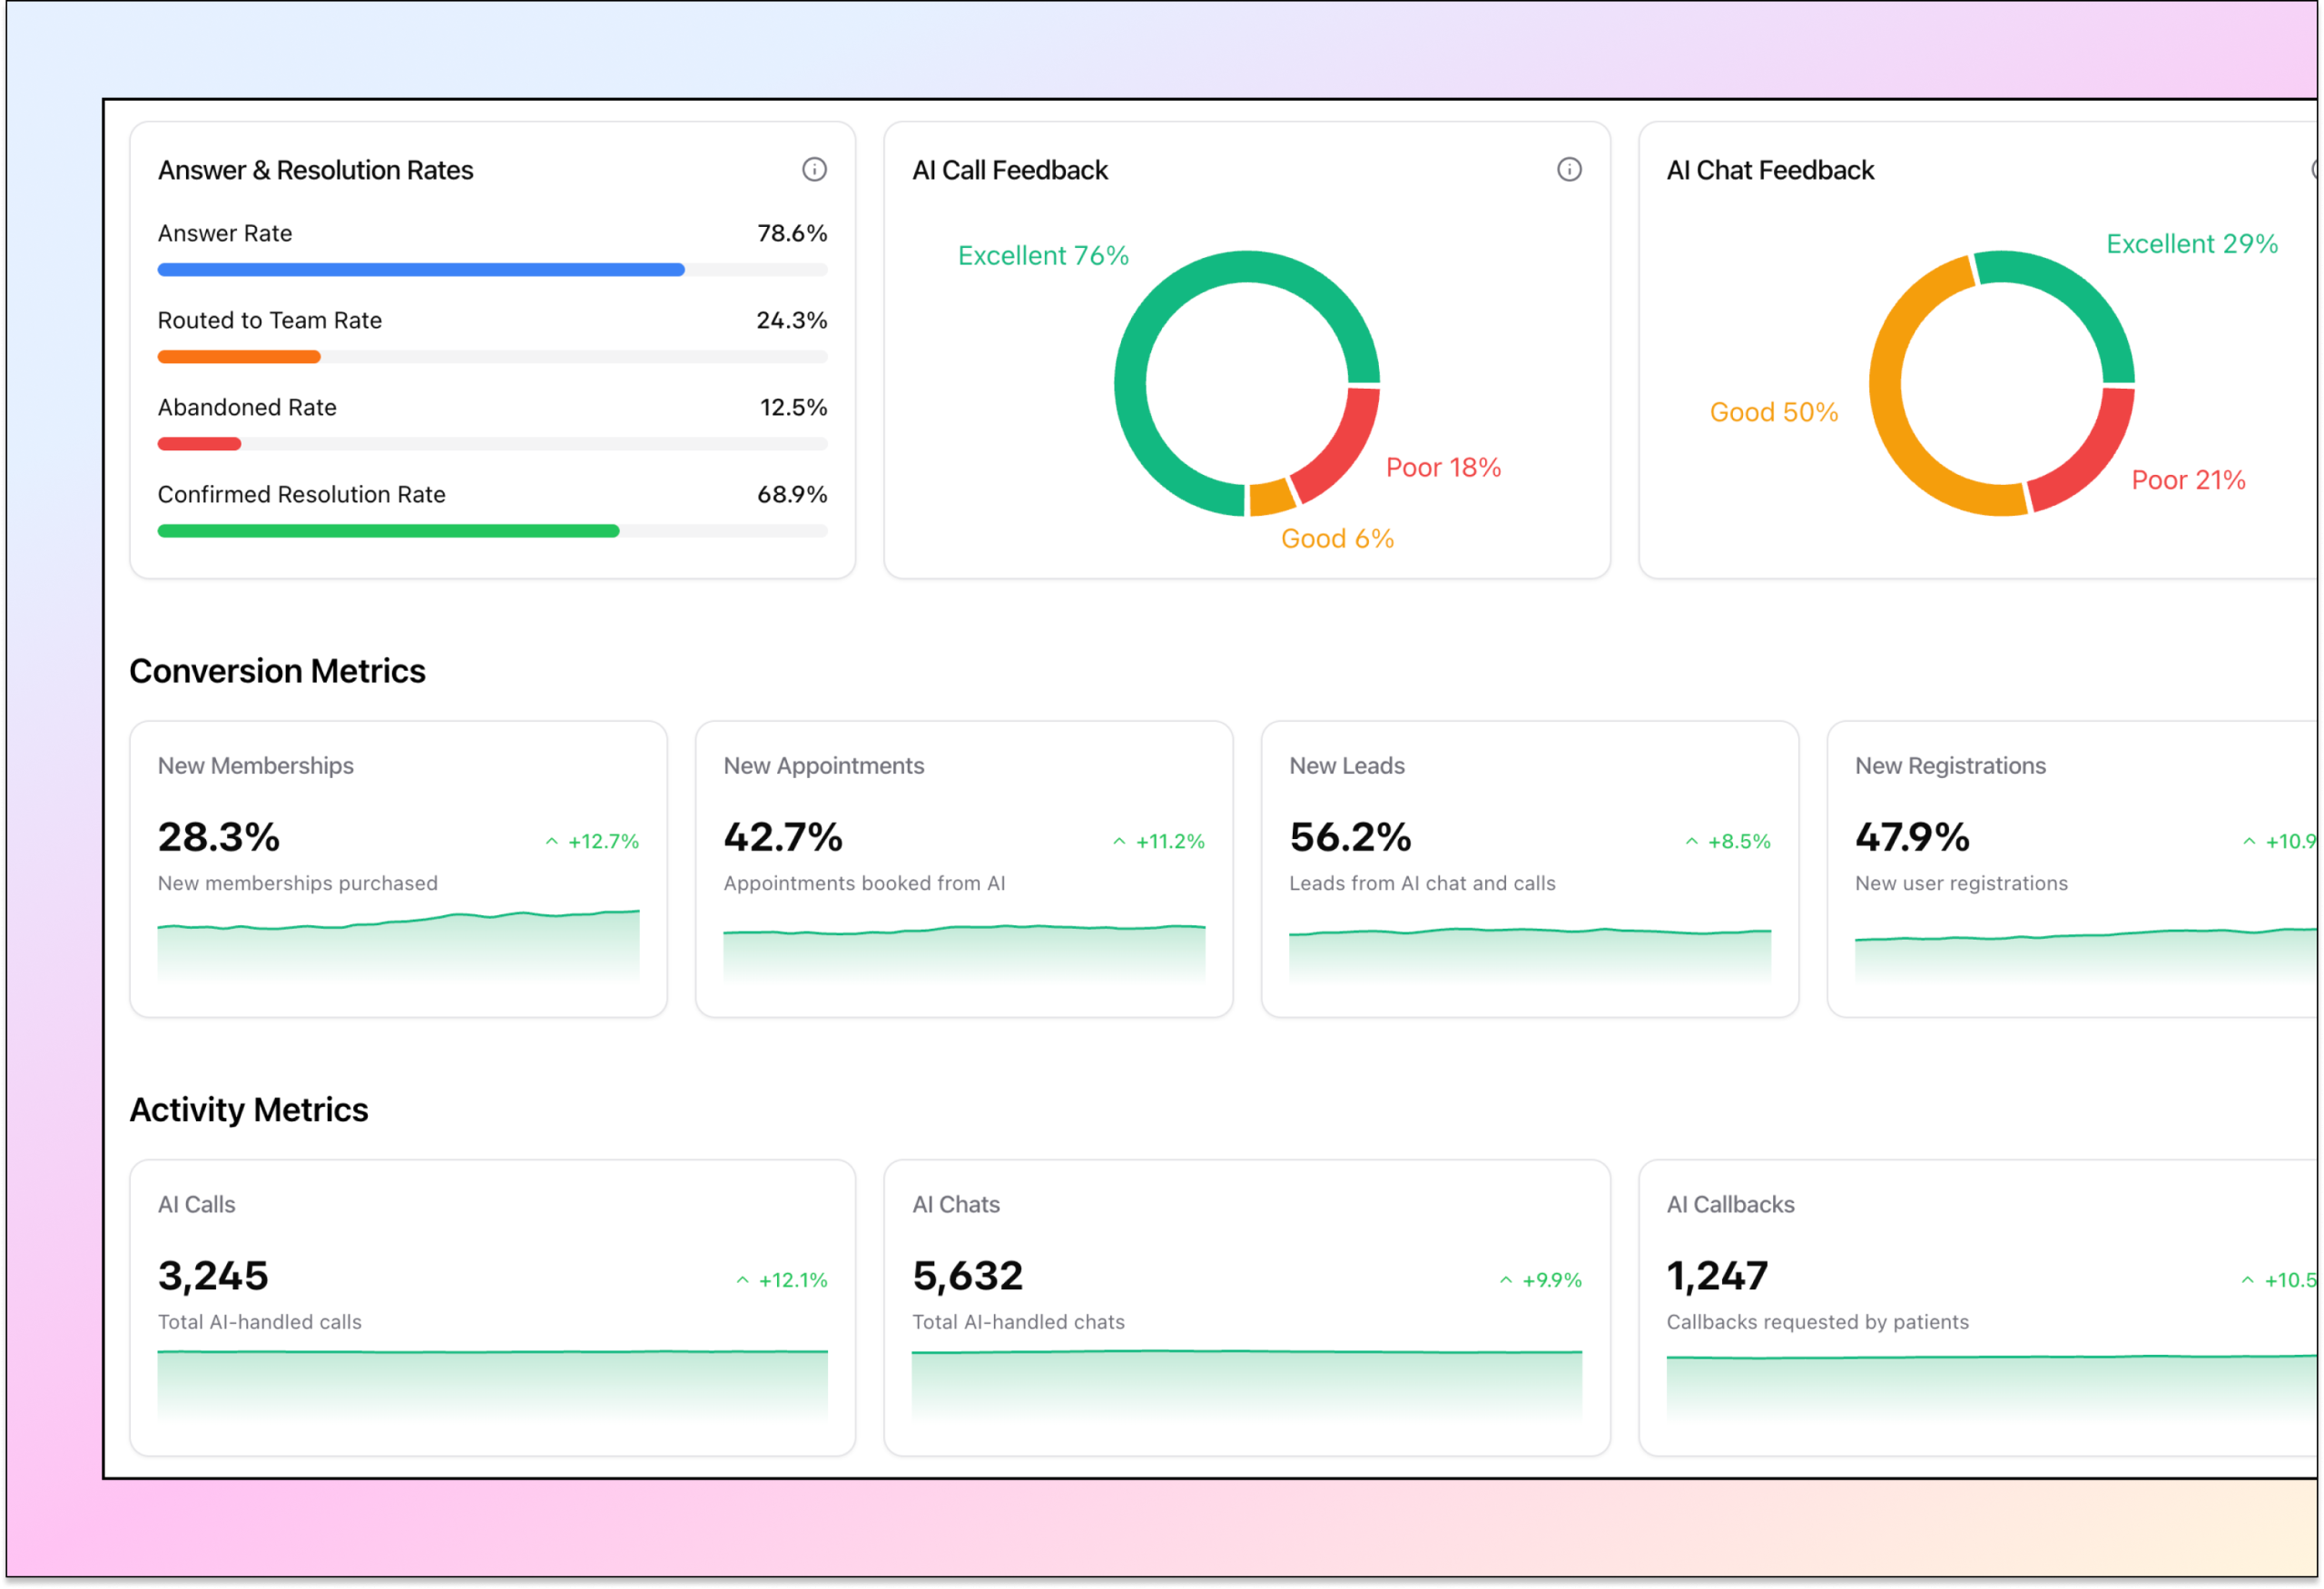
Task: Click info icon on Answer & Resolution Rates
Action: 814,169
